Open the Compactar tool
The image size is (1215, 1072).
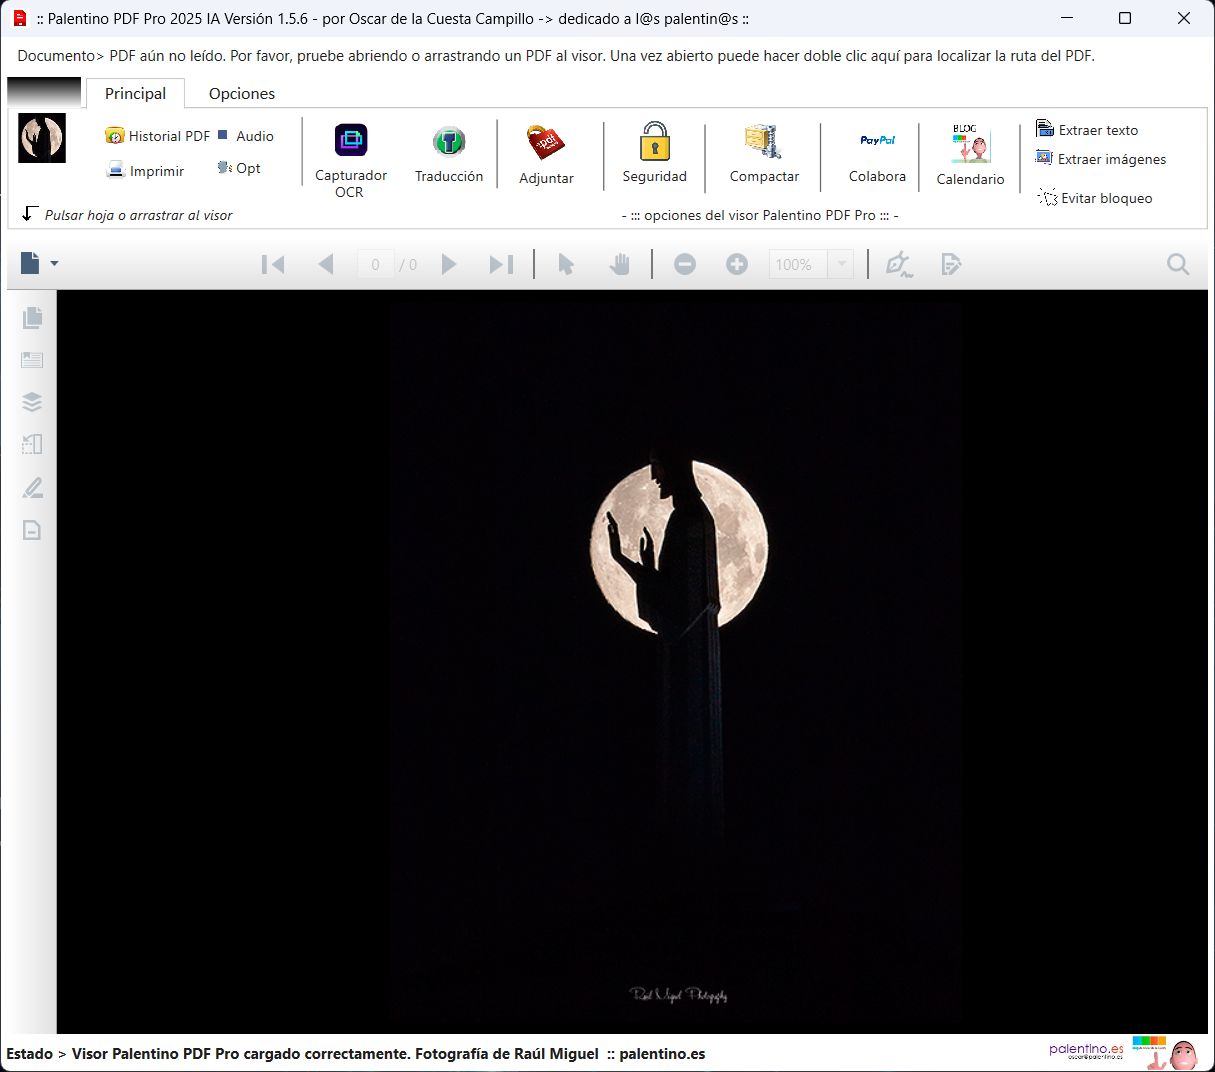[x=763, y=152]
